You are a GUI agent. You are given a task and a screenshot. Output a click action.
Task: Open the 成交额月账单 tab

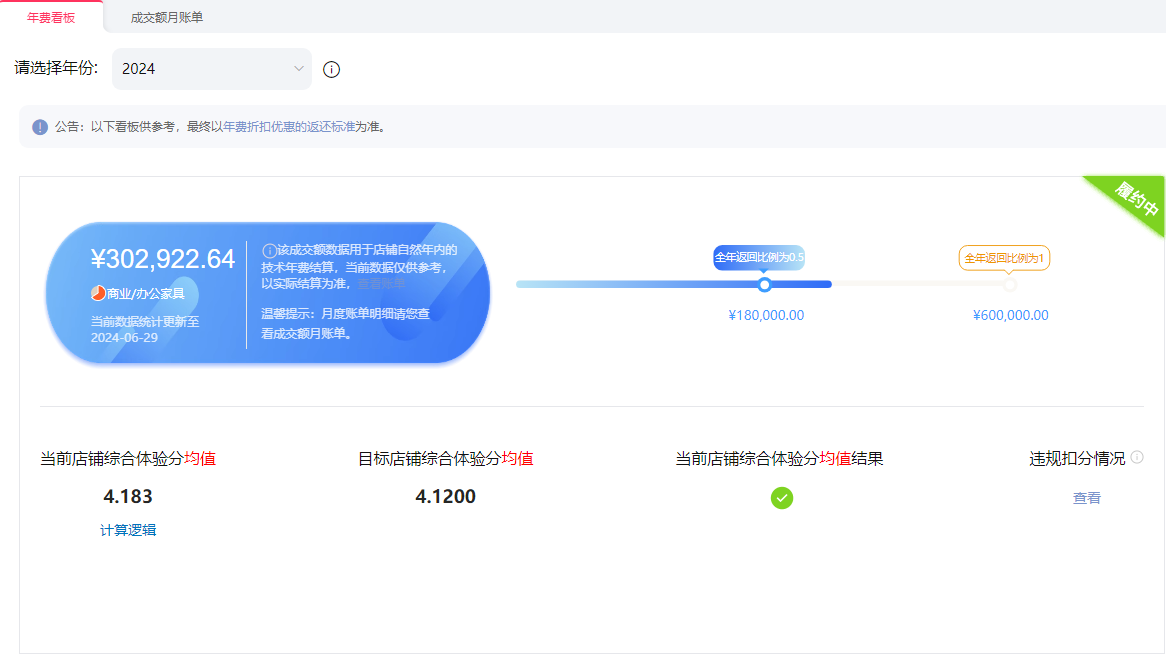pos(167,17)
